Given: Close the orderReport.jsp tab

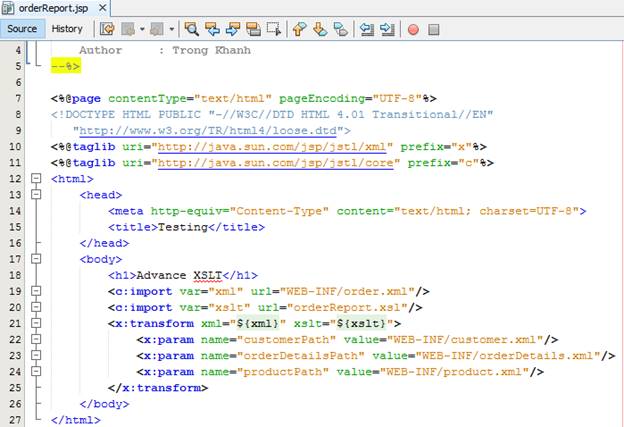Looking at the screenshot, I should (x=102, y=8).
